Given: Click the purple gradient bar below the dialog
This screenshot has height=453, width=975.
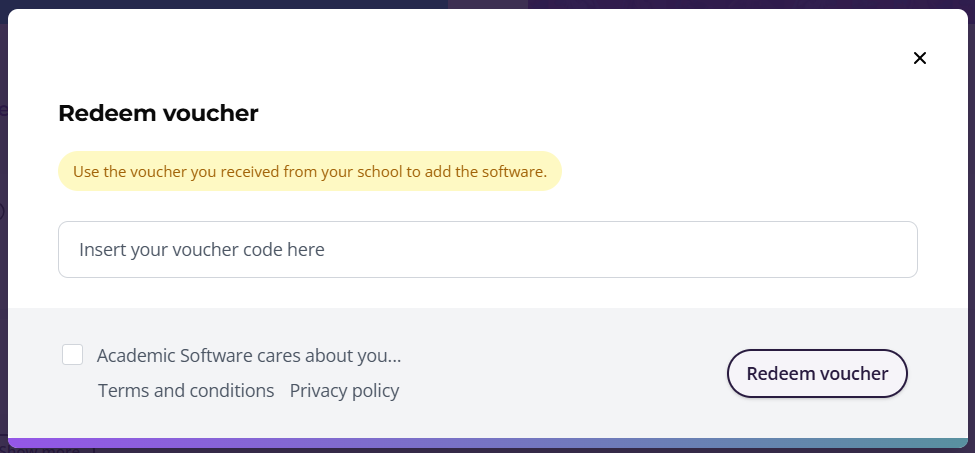Looking at the screenshot, I should pyautogui.click(x=487, y=442).
